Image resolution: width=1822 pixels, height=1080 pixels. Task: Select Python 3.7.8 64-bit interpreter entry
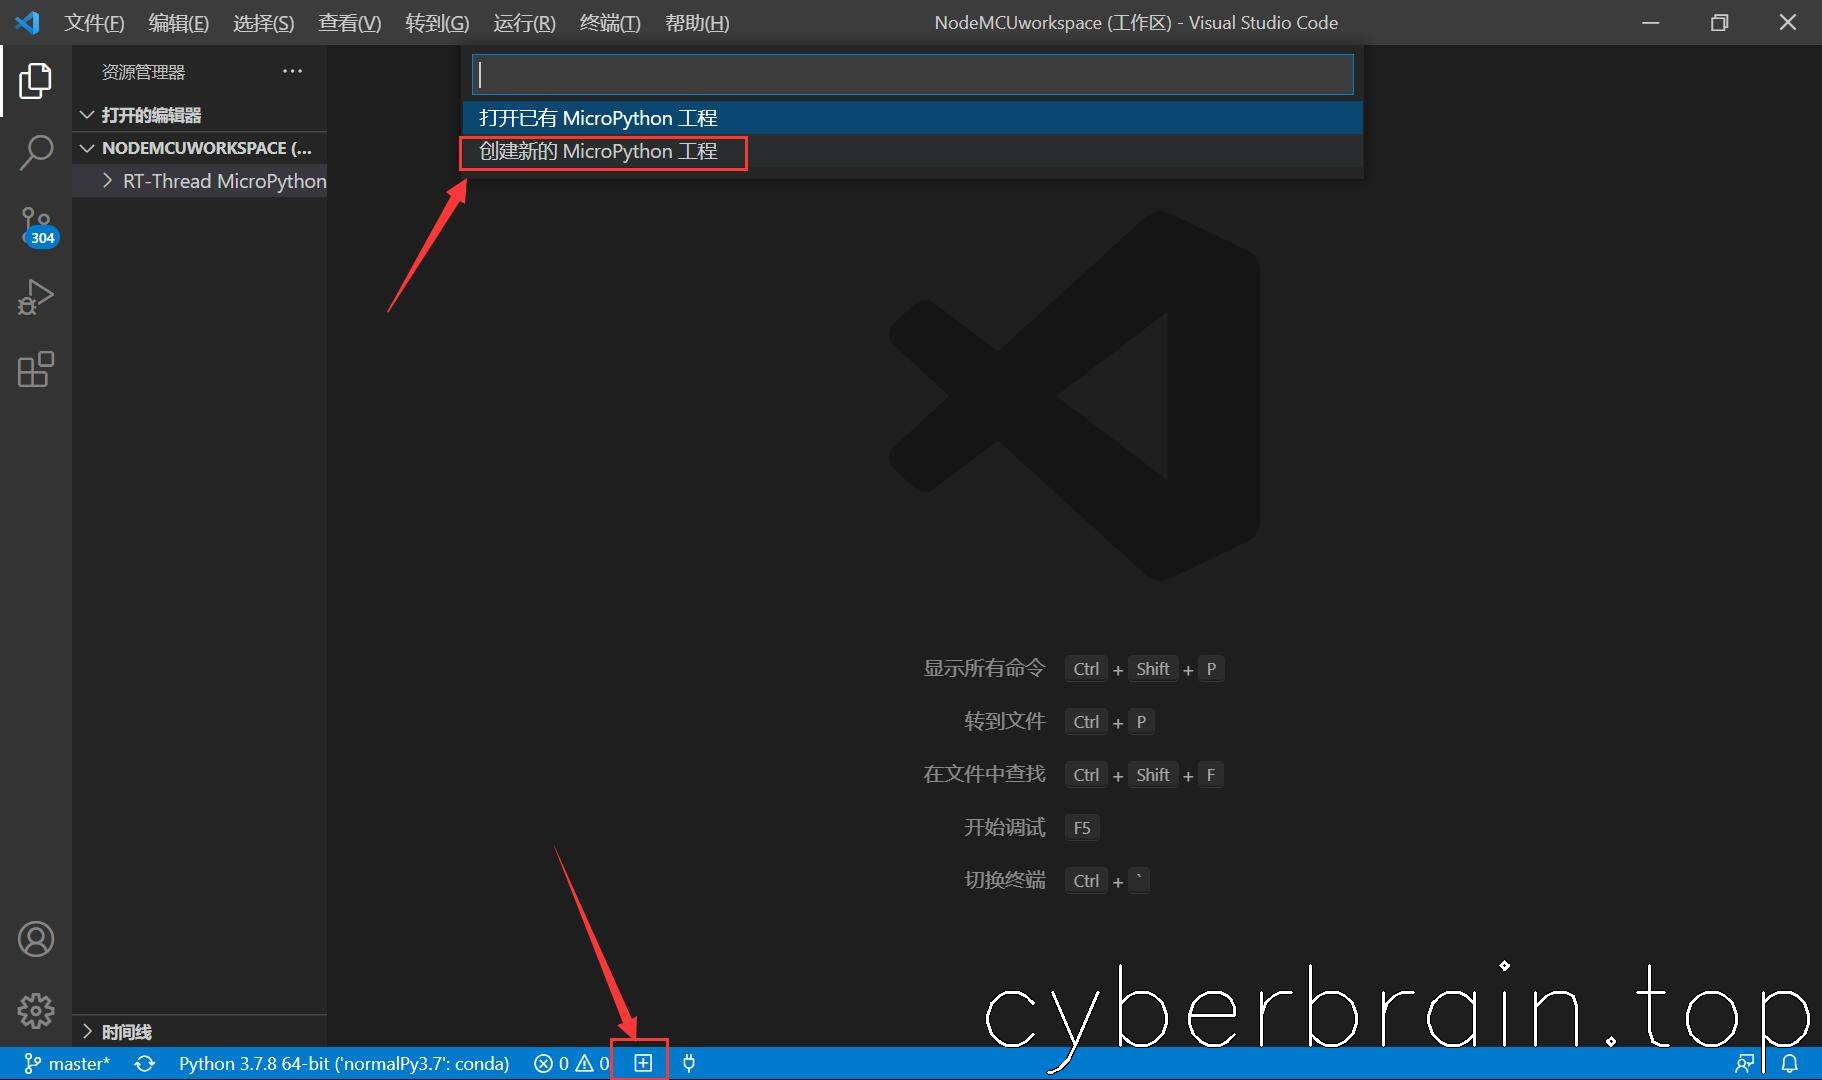[x=344, y=1063]
